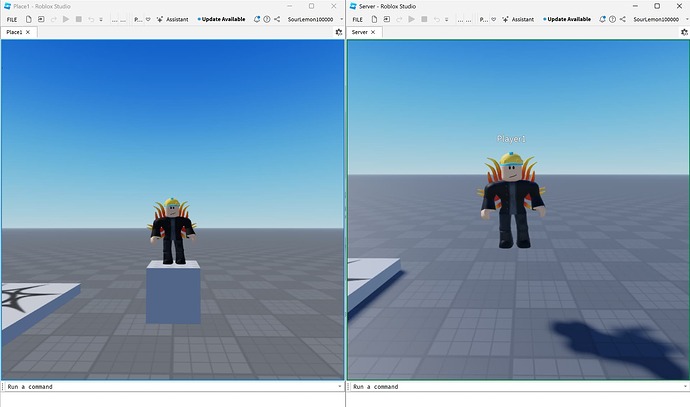Close the Server document tab

373,32
